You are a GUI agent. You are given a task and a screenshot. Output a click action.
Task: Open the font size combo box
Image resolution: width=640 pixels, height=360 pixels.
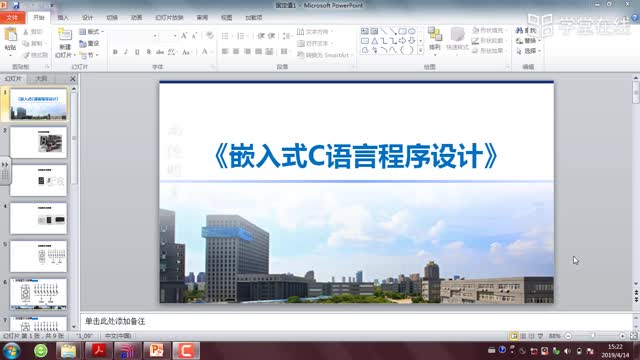[169, 36]
